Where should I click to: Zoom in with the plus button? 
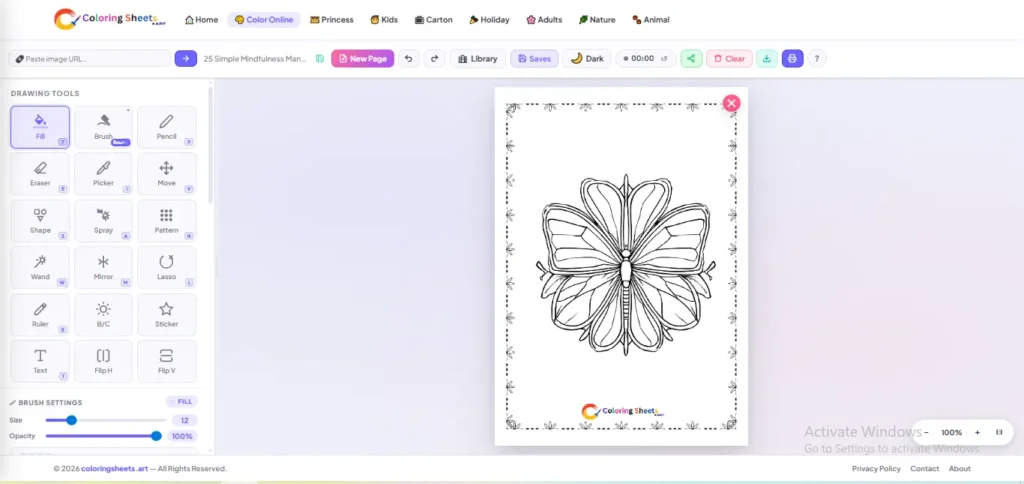pos(978,432)
